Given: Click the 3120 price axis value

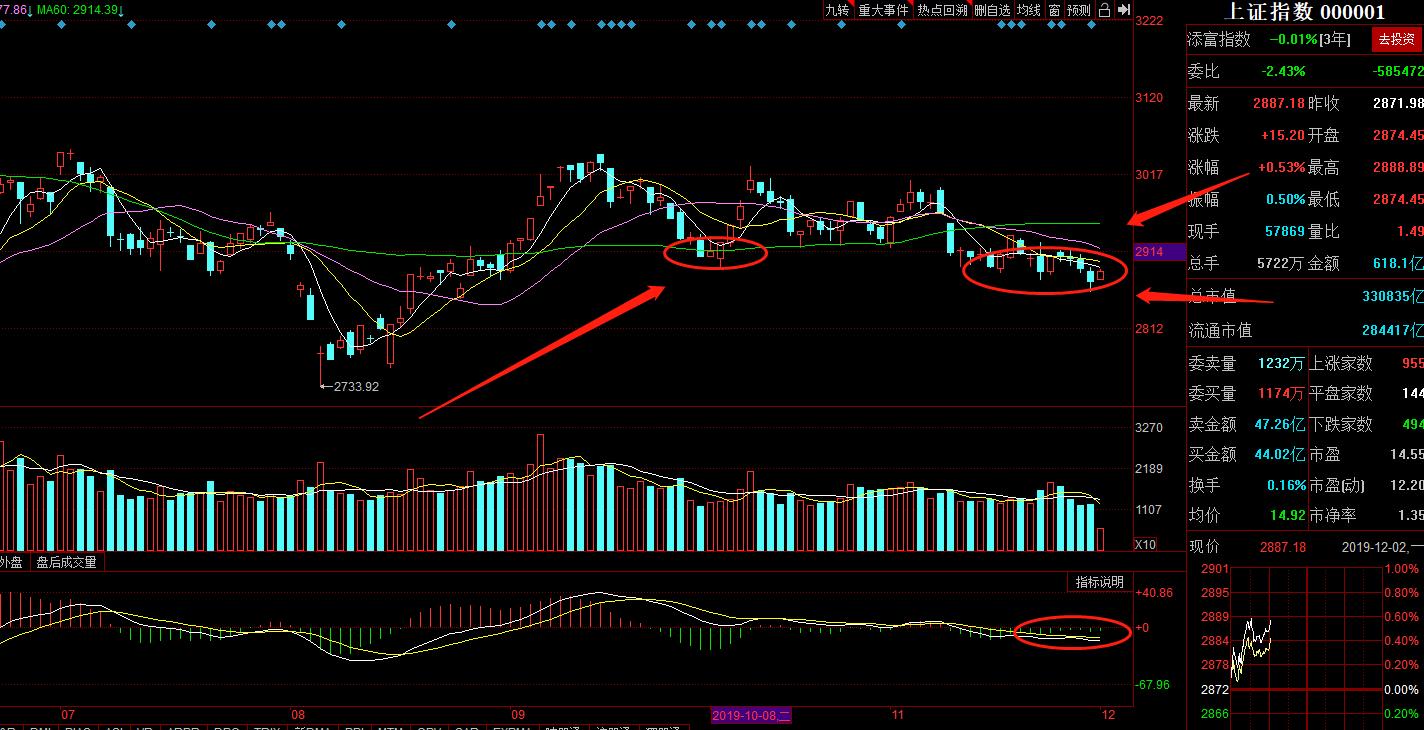Looking at the screenshot, I should tap(1150, 98).
